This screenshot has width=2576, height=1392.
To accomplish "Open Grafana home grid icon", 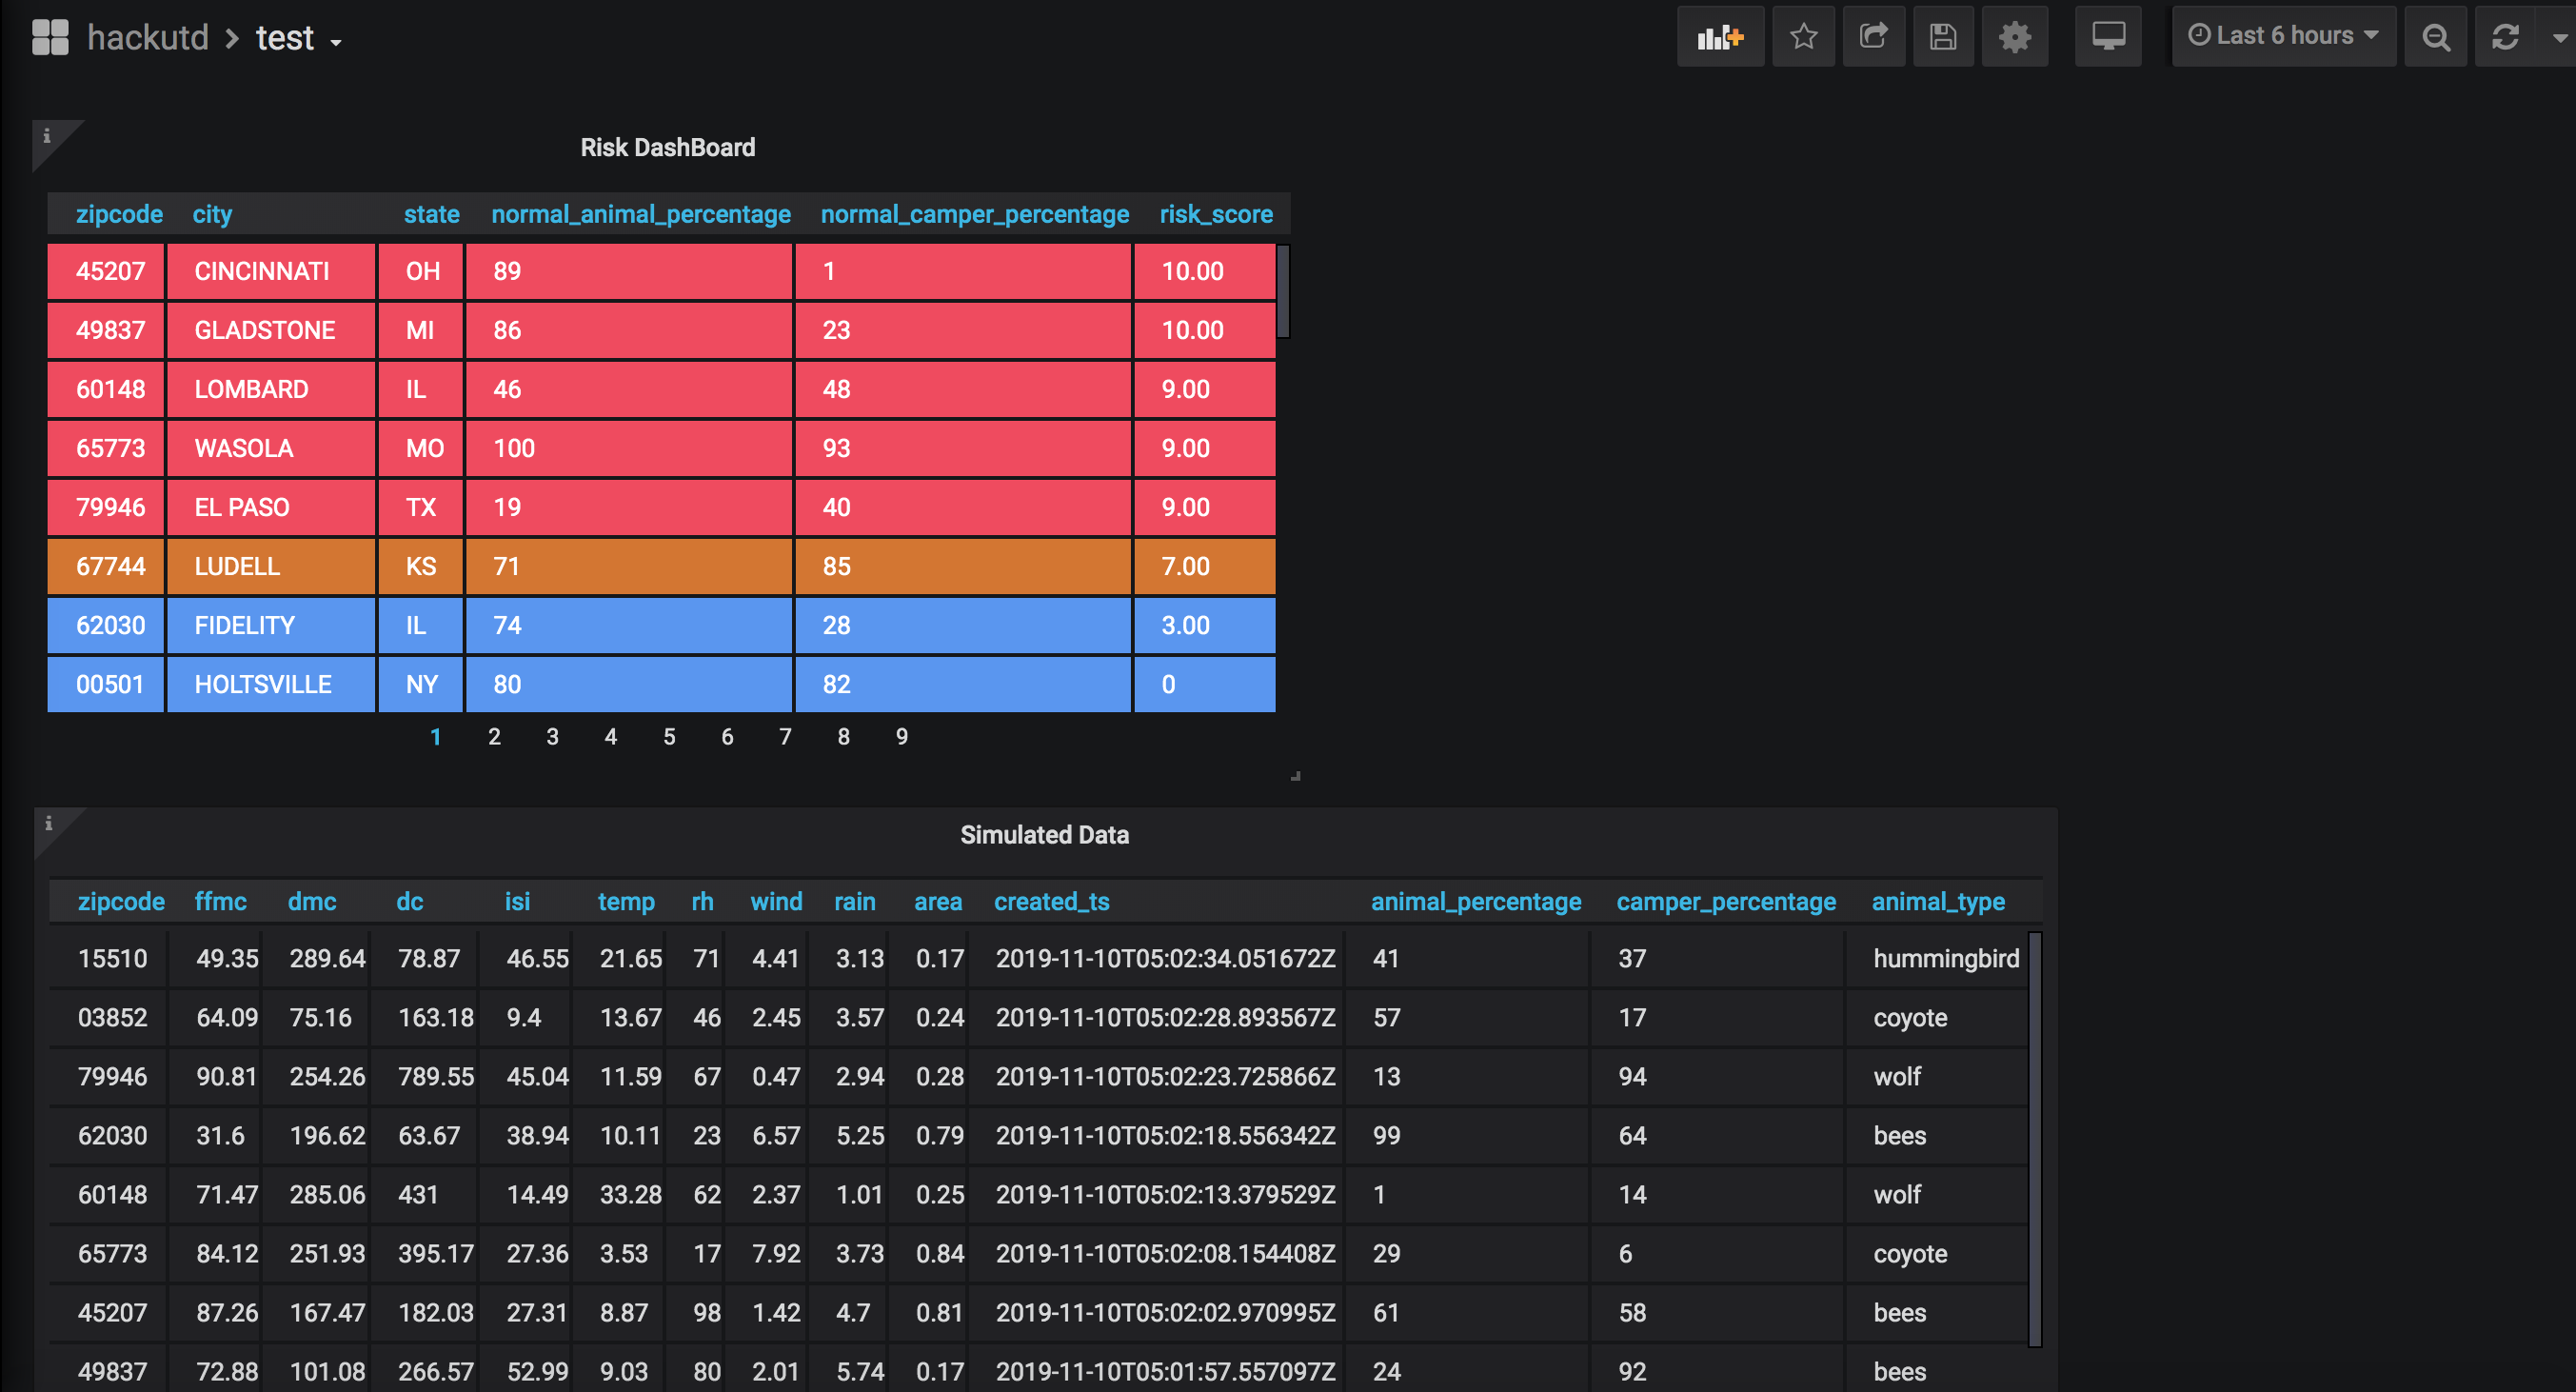I will 50,37.
